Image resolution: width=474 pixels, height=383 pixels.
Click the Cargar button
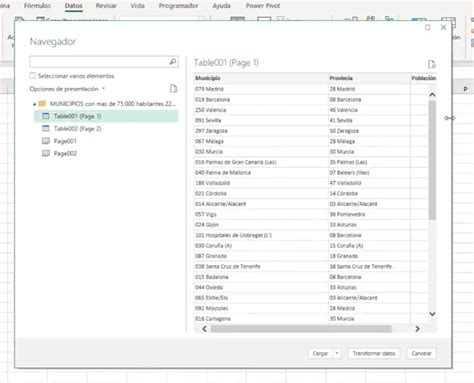pyautogui.click(x=321, y=353)
